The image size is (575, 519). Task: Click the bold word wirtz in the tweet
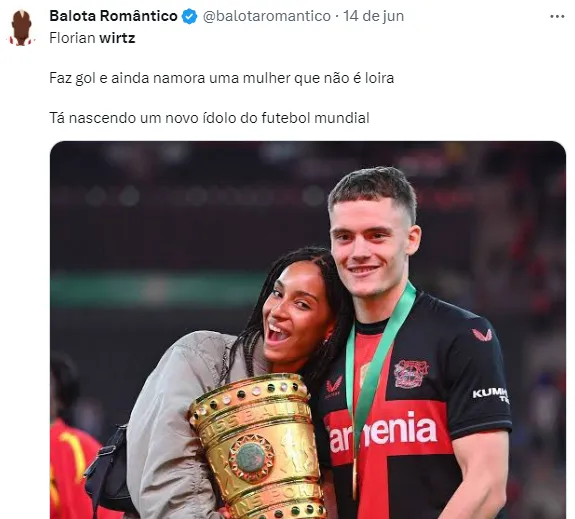(x=117, y=38)
